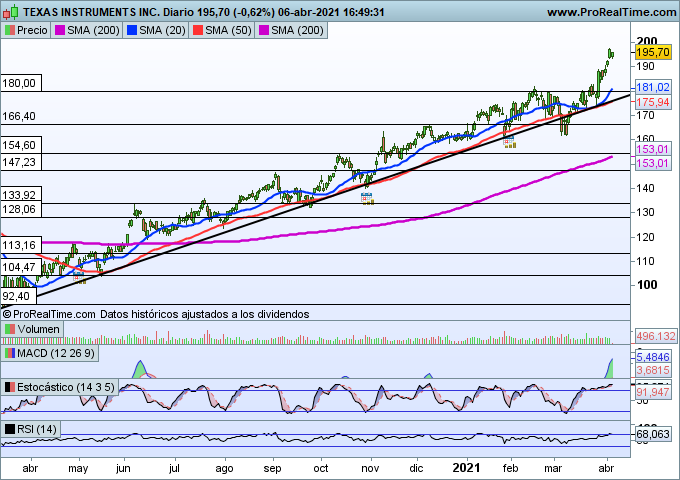Click the earnings calendar icon near November
Screen dimensions: 680x480
(367, 199)
